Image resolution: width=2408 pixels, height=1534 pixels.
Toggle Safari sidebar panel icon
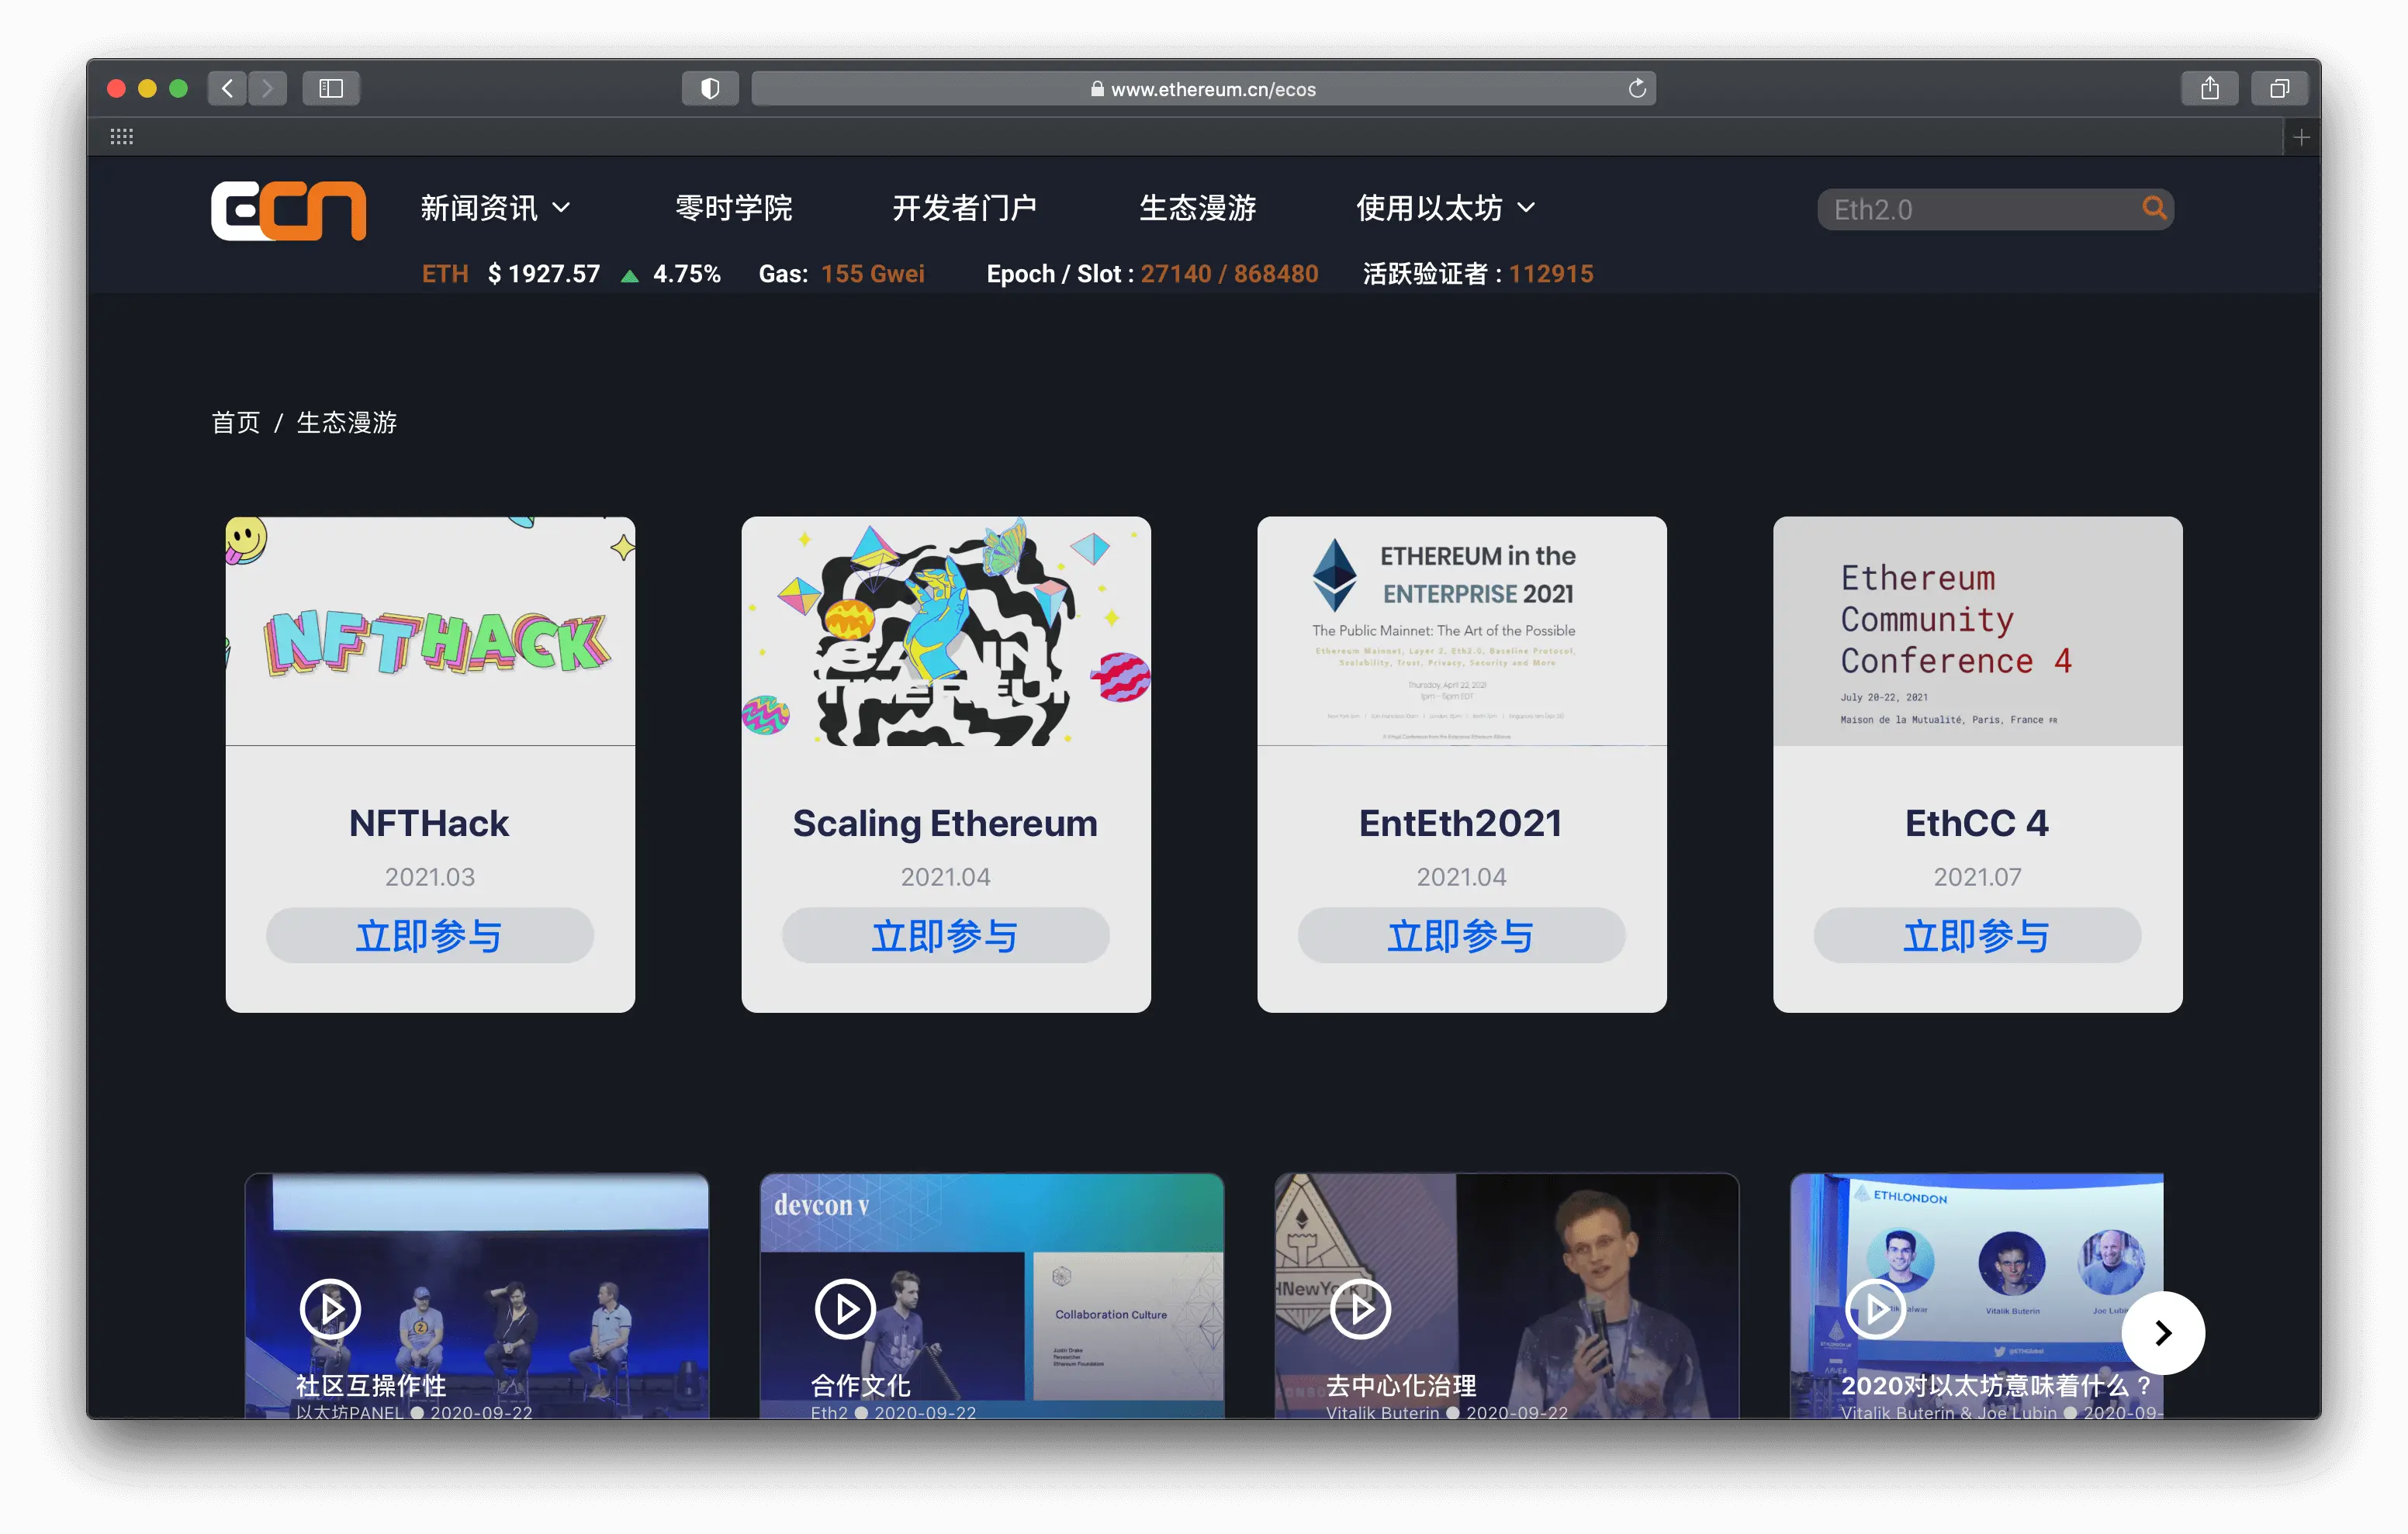click(x=331, y=89)
